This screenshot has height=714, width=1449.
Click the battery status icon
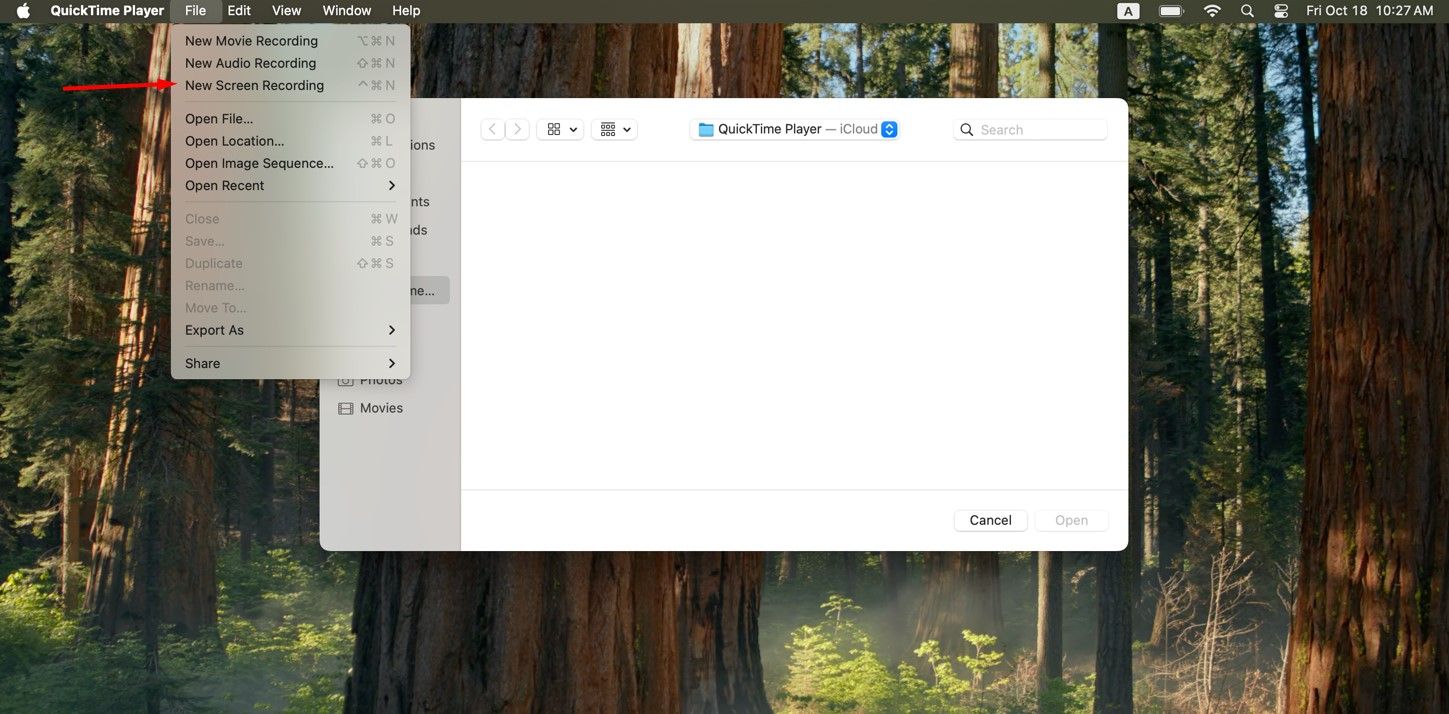click(1170, 10)
